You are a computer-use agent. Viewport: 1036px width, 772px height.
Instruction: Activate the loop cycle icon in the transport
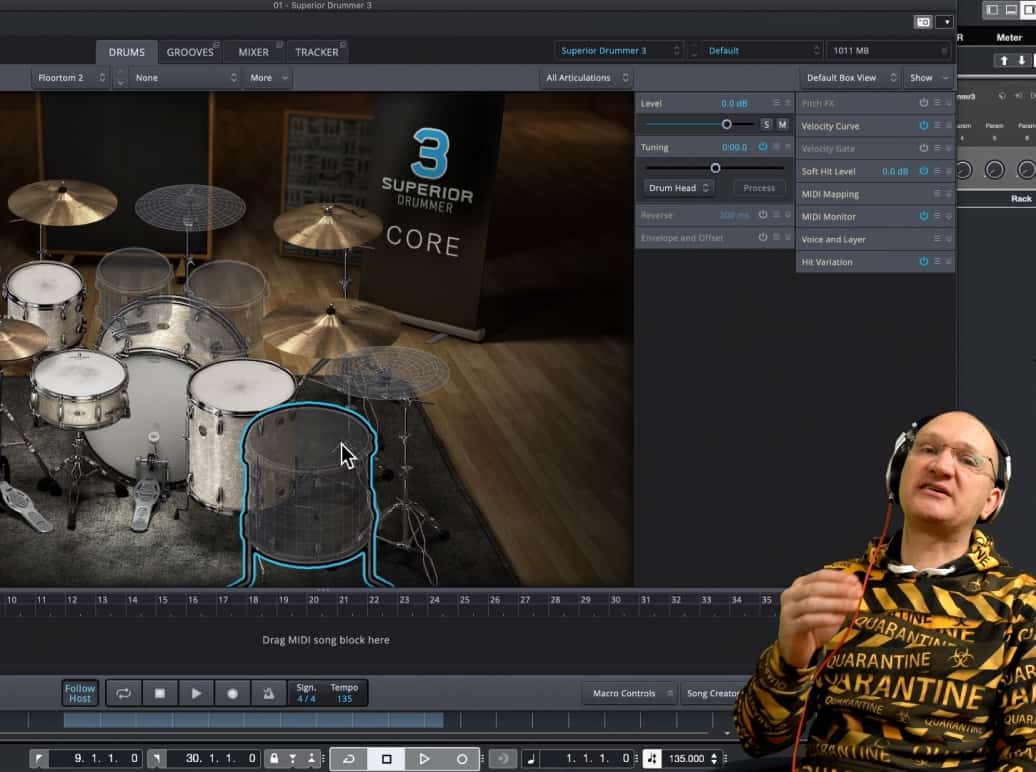pos(123,693)
